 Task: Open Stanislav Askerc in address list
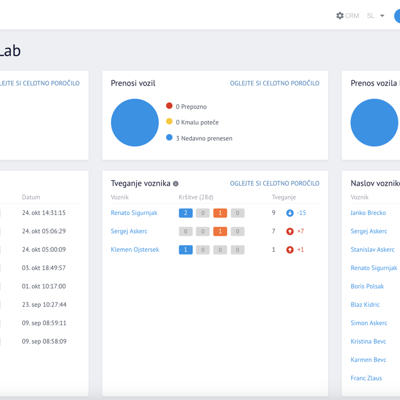point(372,249)
